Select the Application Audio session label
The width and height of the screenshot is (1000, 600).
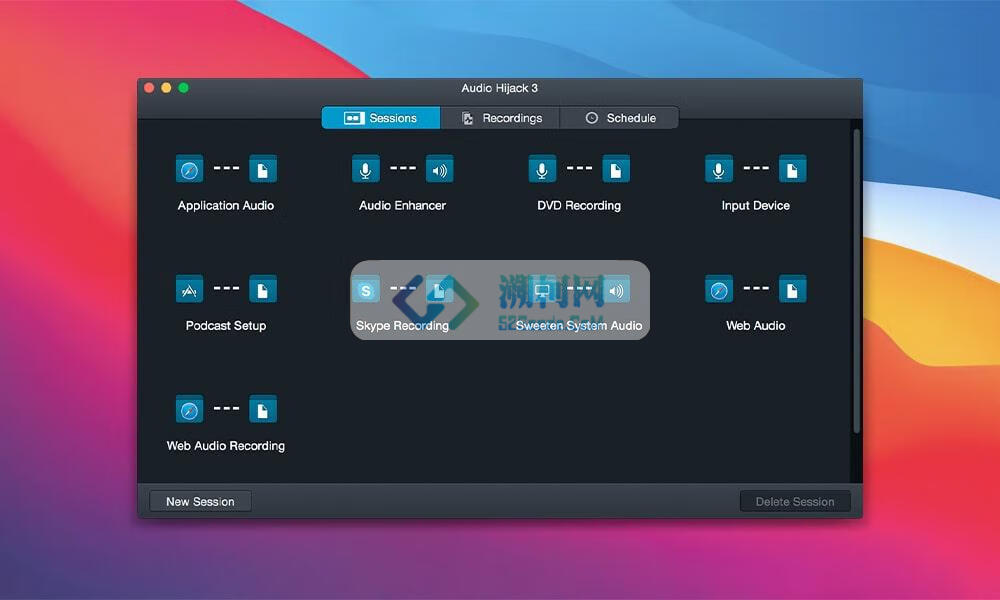[x=226, y=205]
